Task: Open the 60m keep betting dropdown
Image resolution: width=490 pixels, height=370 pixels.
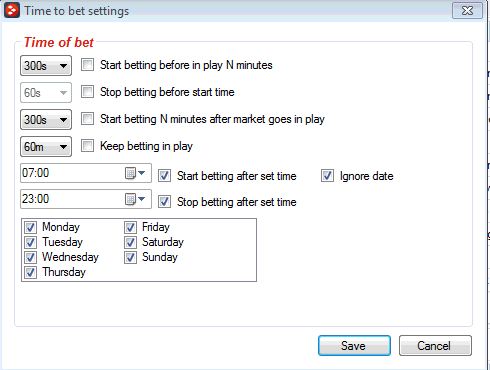Action: coord(46,147)
